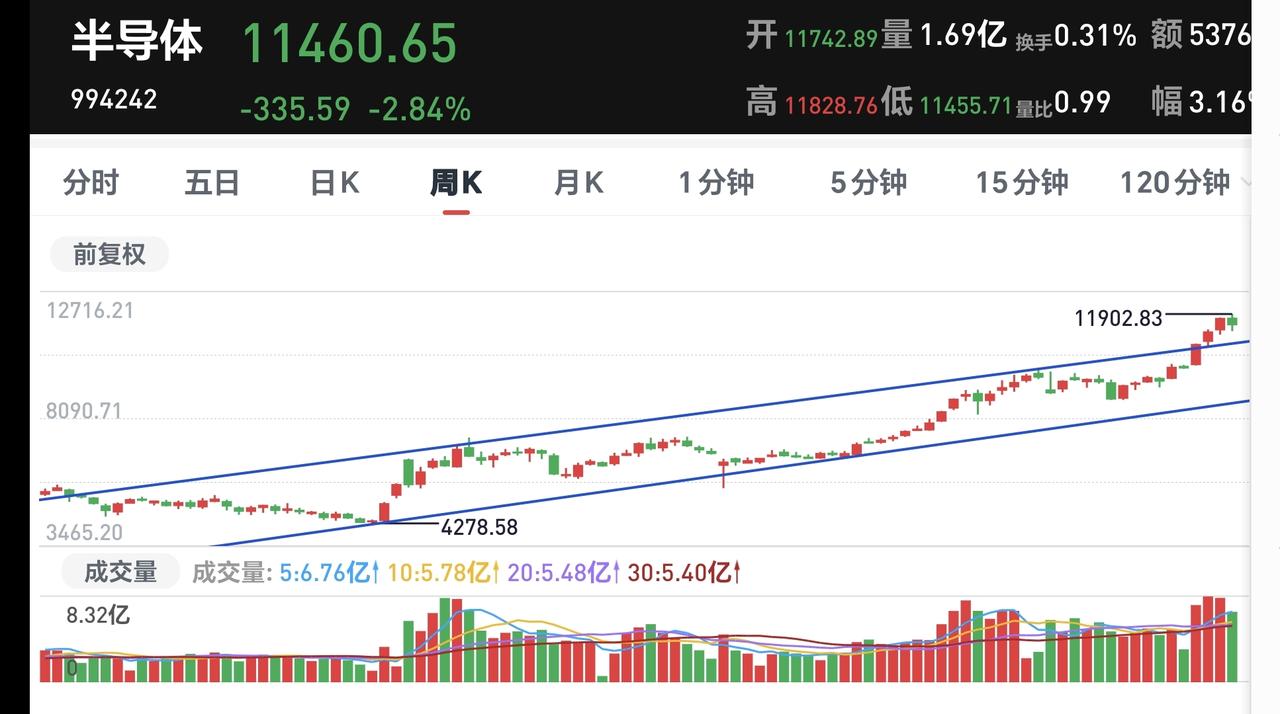Click the current price 11460.65

[349, 43]
